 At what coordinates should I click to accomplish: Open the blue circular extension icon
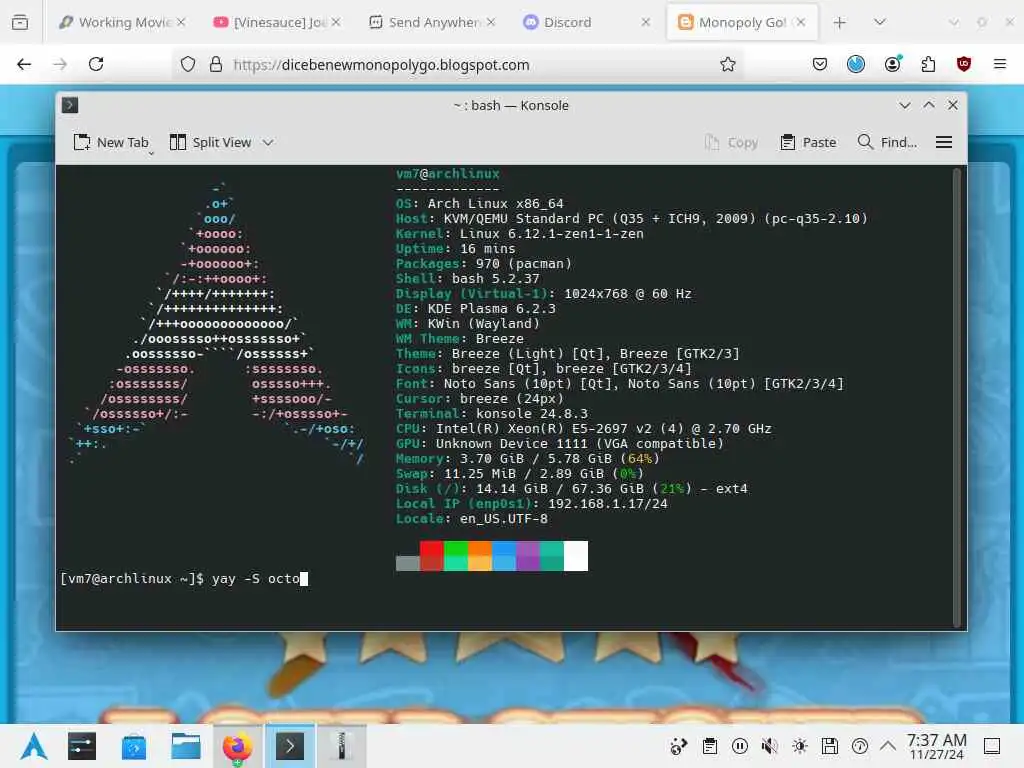(856, 64)
